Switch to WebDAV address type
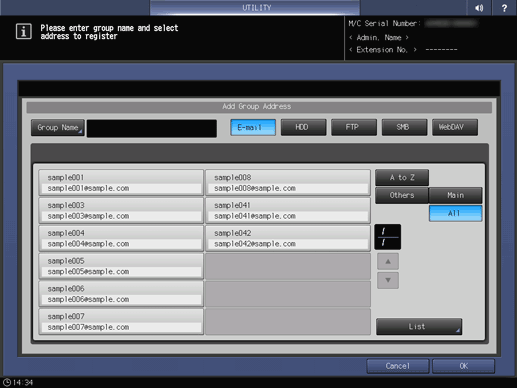The image size is (517, 388). coord(455,127)
